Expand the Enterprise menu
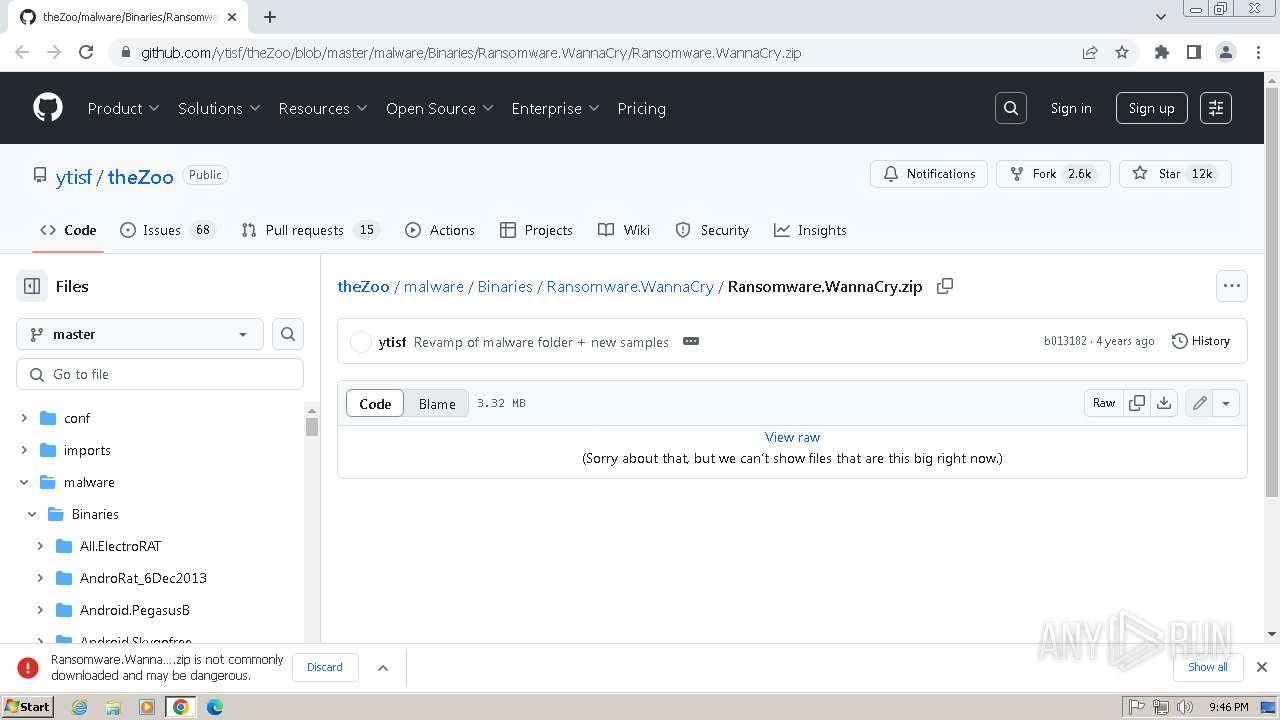The width and height of the screenshot is (1280, 720). (x=555, y=108)
